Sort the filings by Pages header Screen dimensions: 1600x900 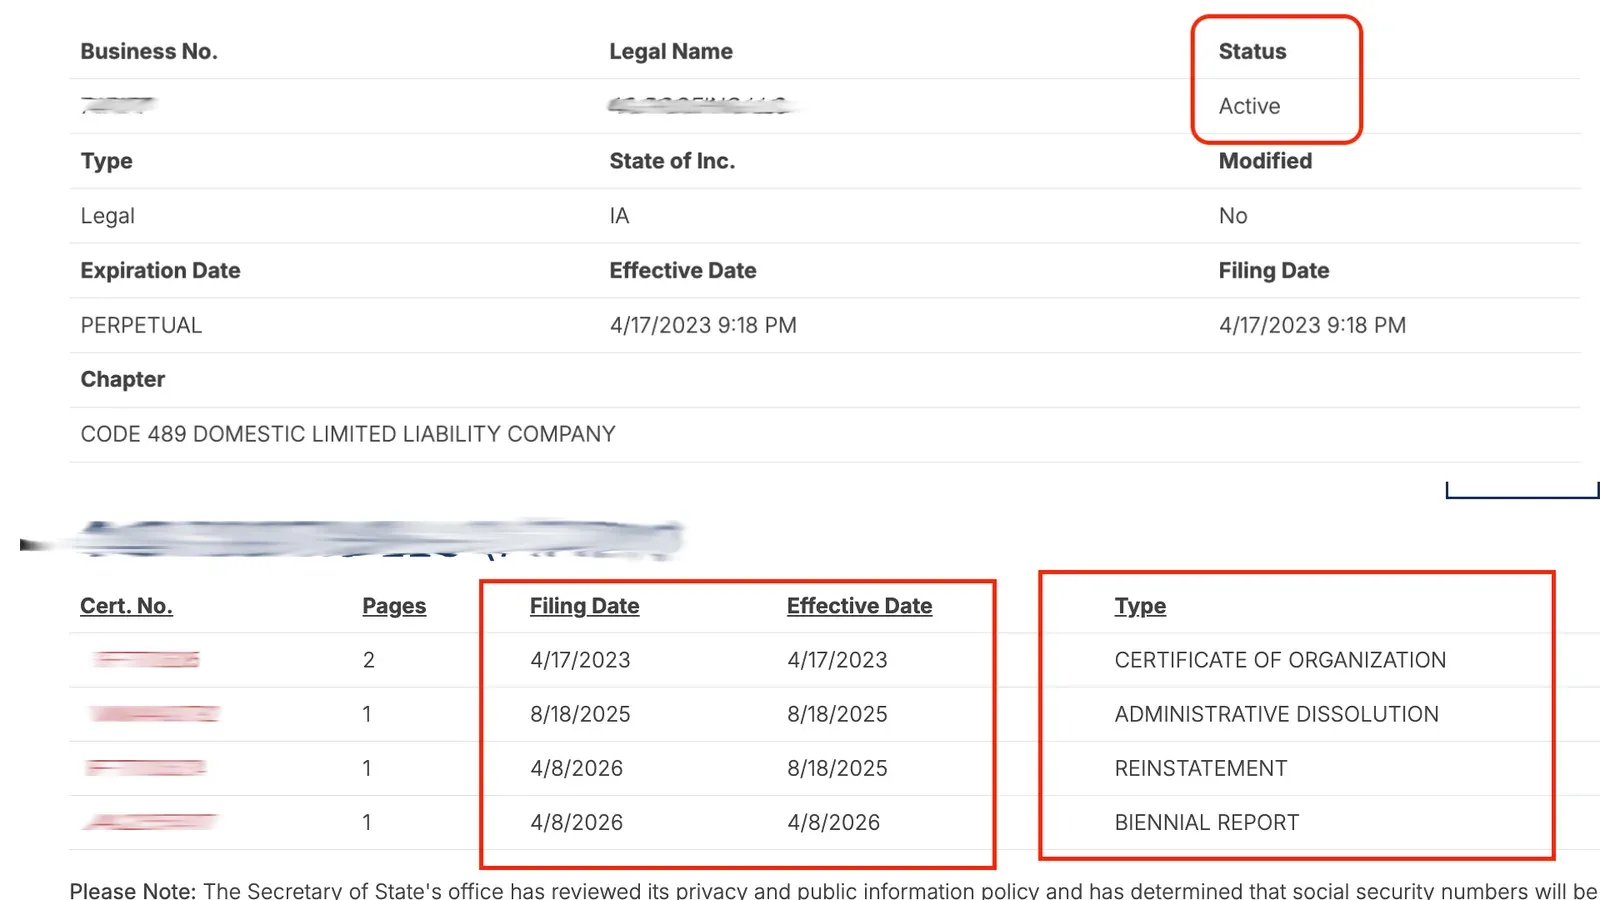(394, 606)
